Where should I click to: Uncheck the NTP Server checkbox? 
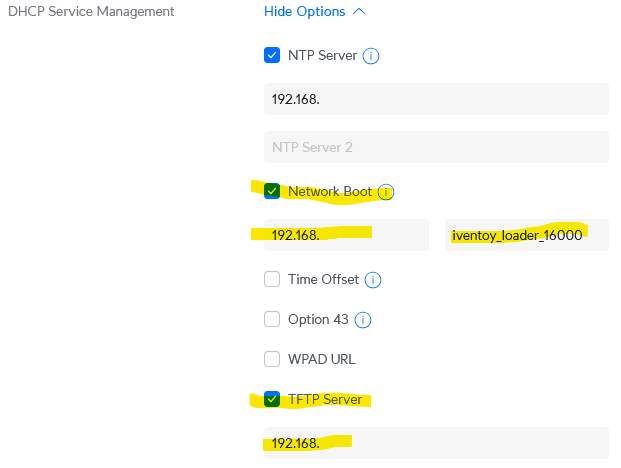click(272, 55)
